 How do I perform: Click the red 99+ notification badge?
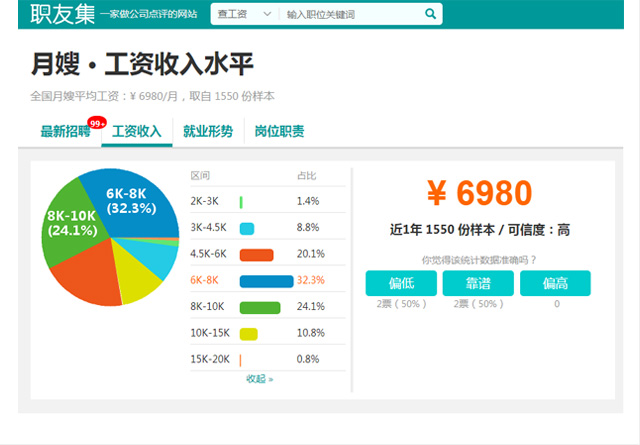[x=97, y=123]
